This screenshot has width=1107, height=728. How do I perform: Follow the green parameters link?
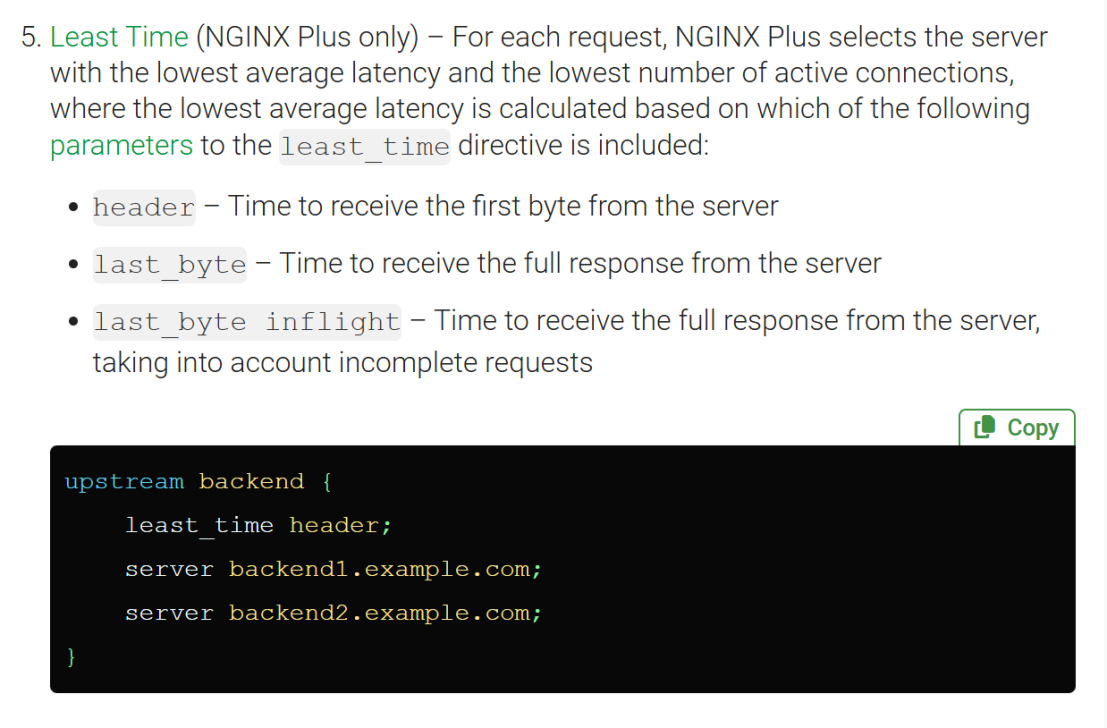[121, 145]
